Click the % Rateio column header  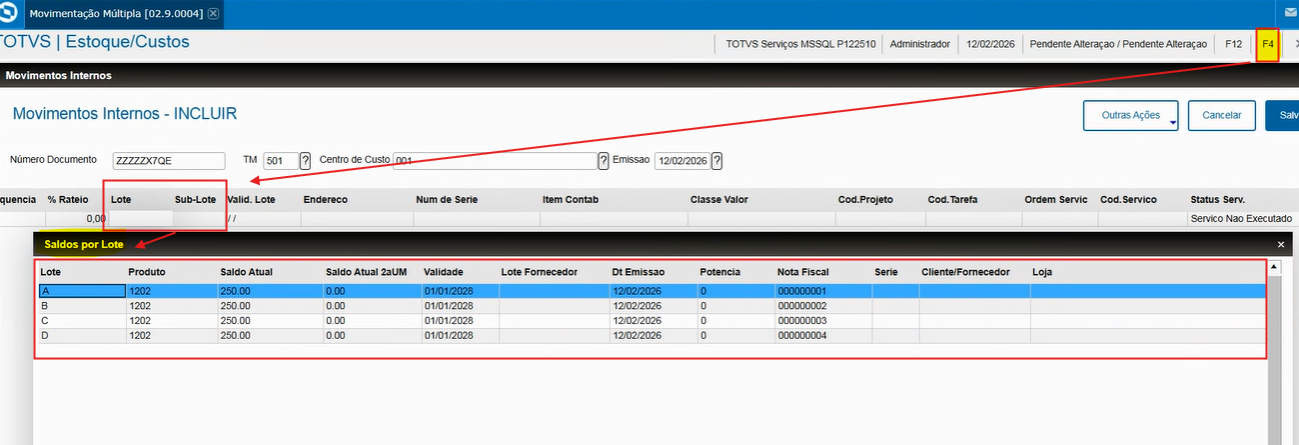[68, 200]
